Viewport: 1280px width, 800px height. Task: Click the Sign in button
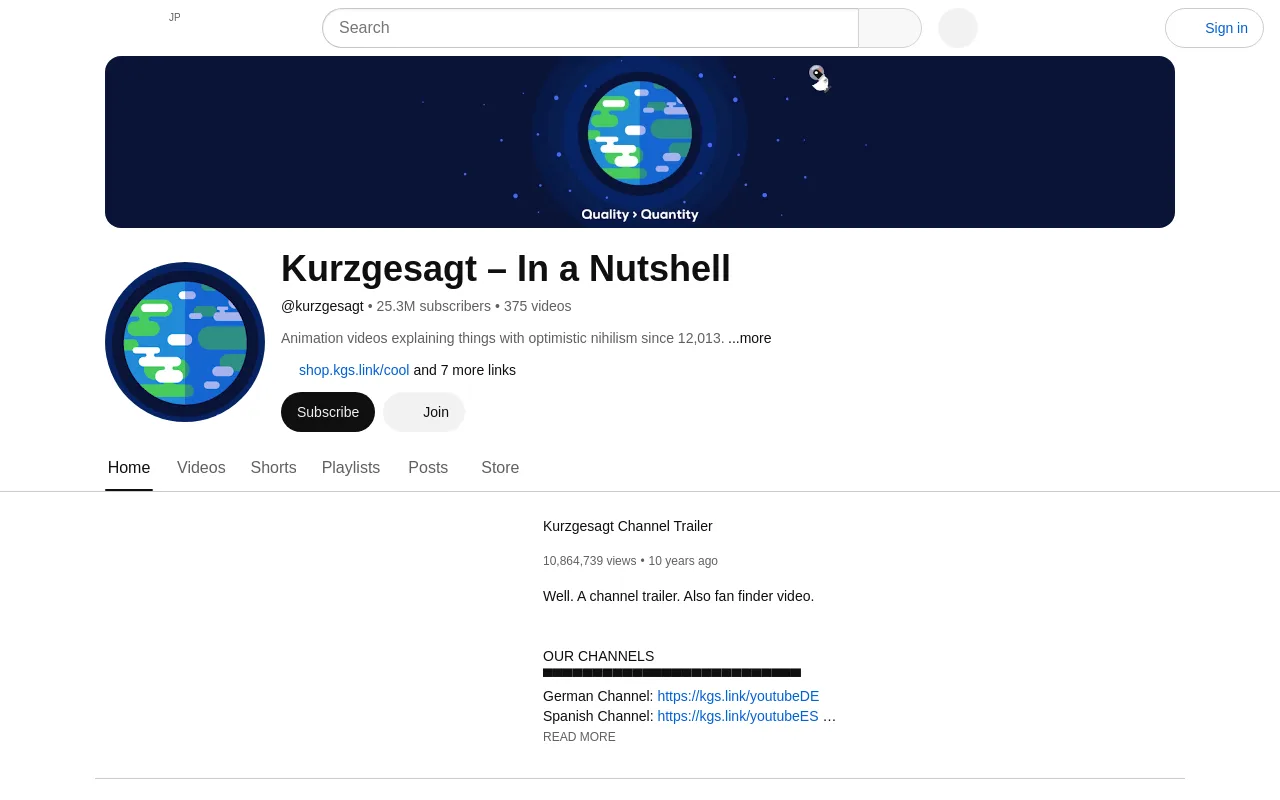pos(1214,28)
